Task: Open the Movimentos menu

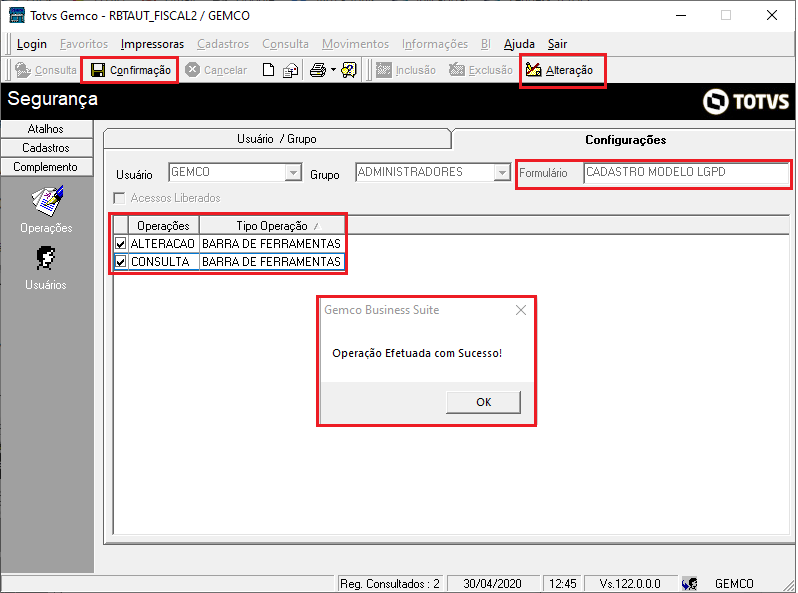Action: coord(355,44)
